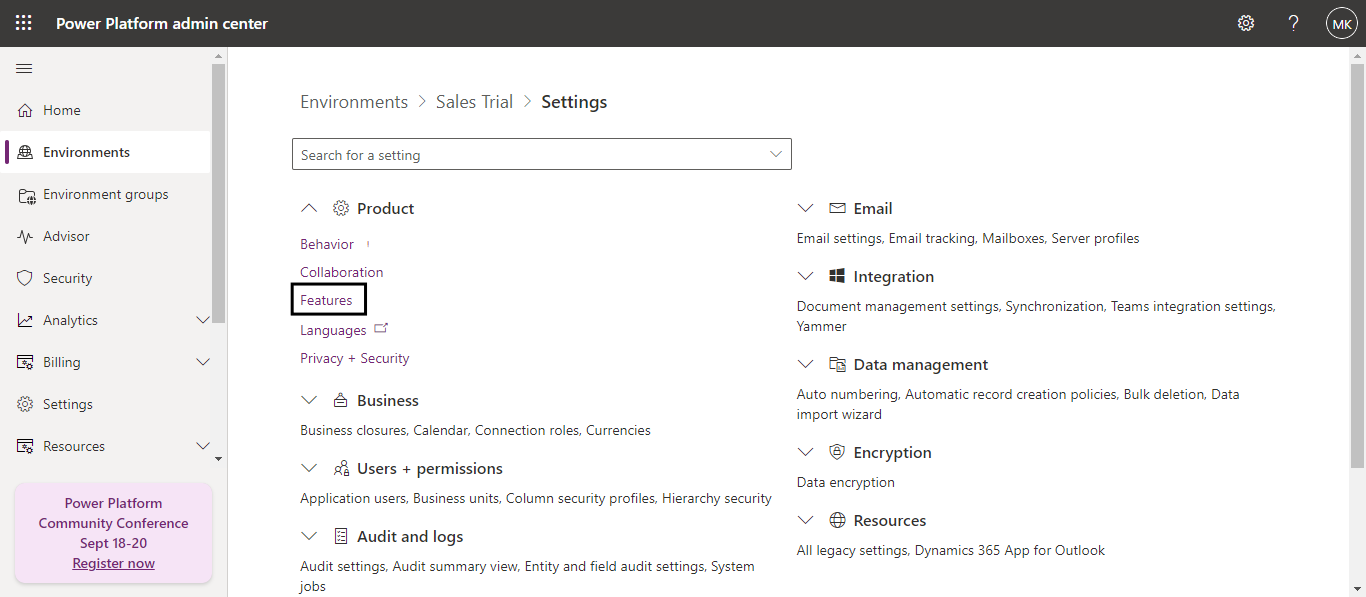Screen dimensions: 1366x597
Task: Collapse navigation with the hamburger icon
Action: (24, 68)
